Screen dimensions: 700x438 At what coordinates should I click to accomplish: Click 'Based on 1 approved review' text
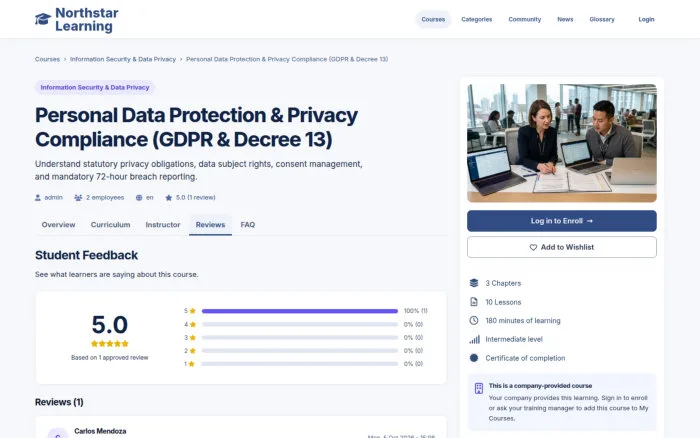click(110, 358)
